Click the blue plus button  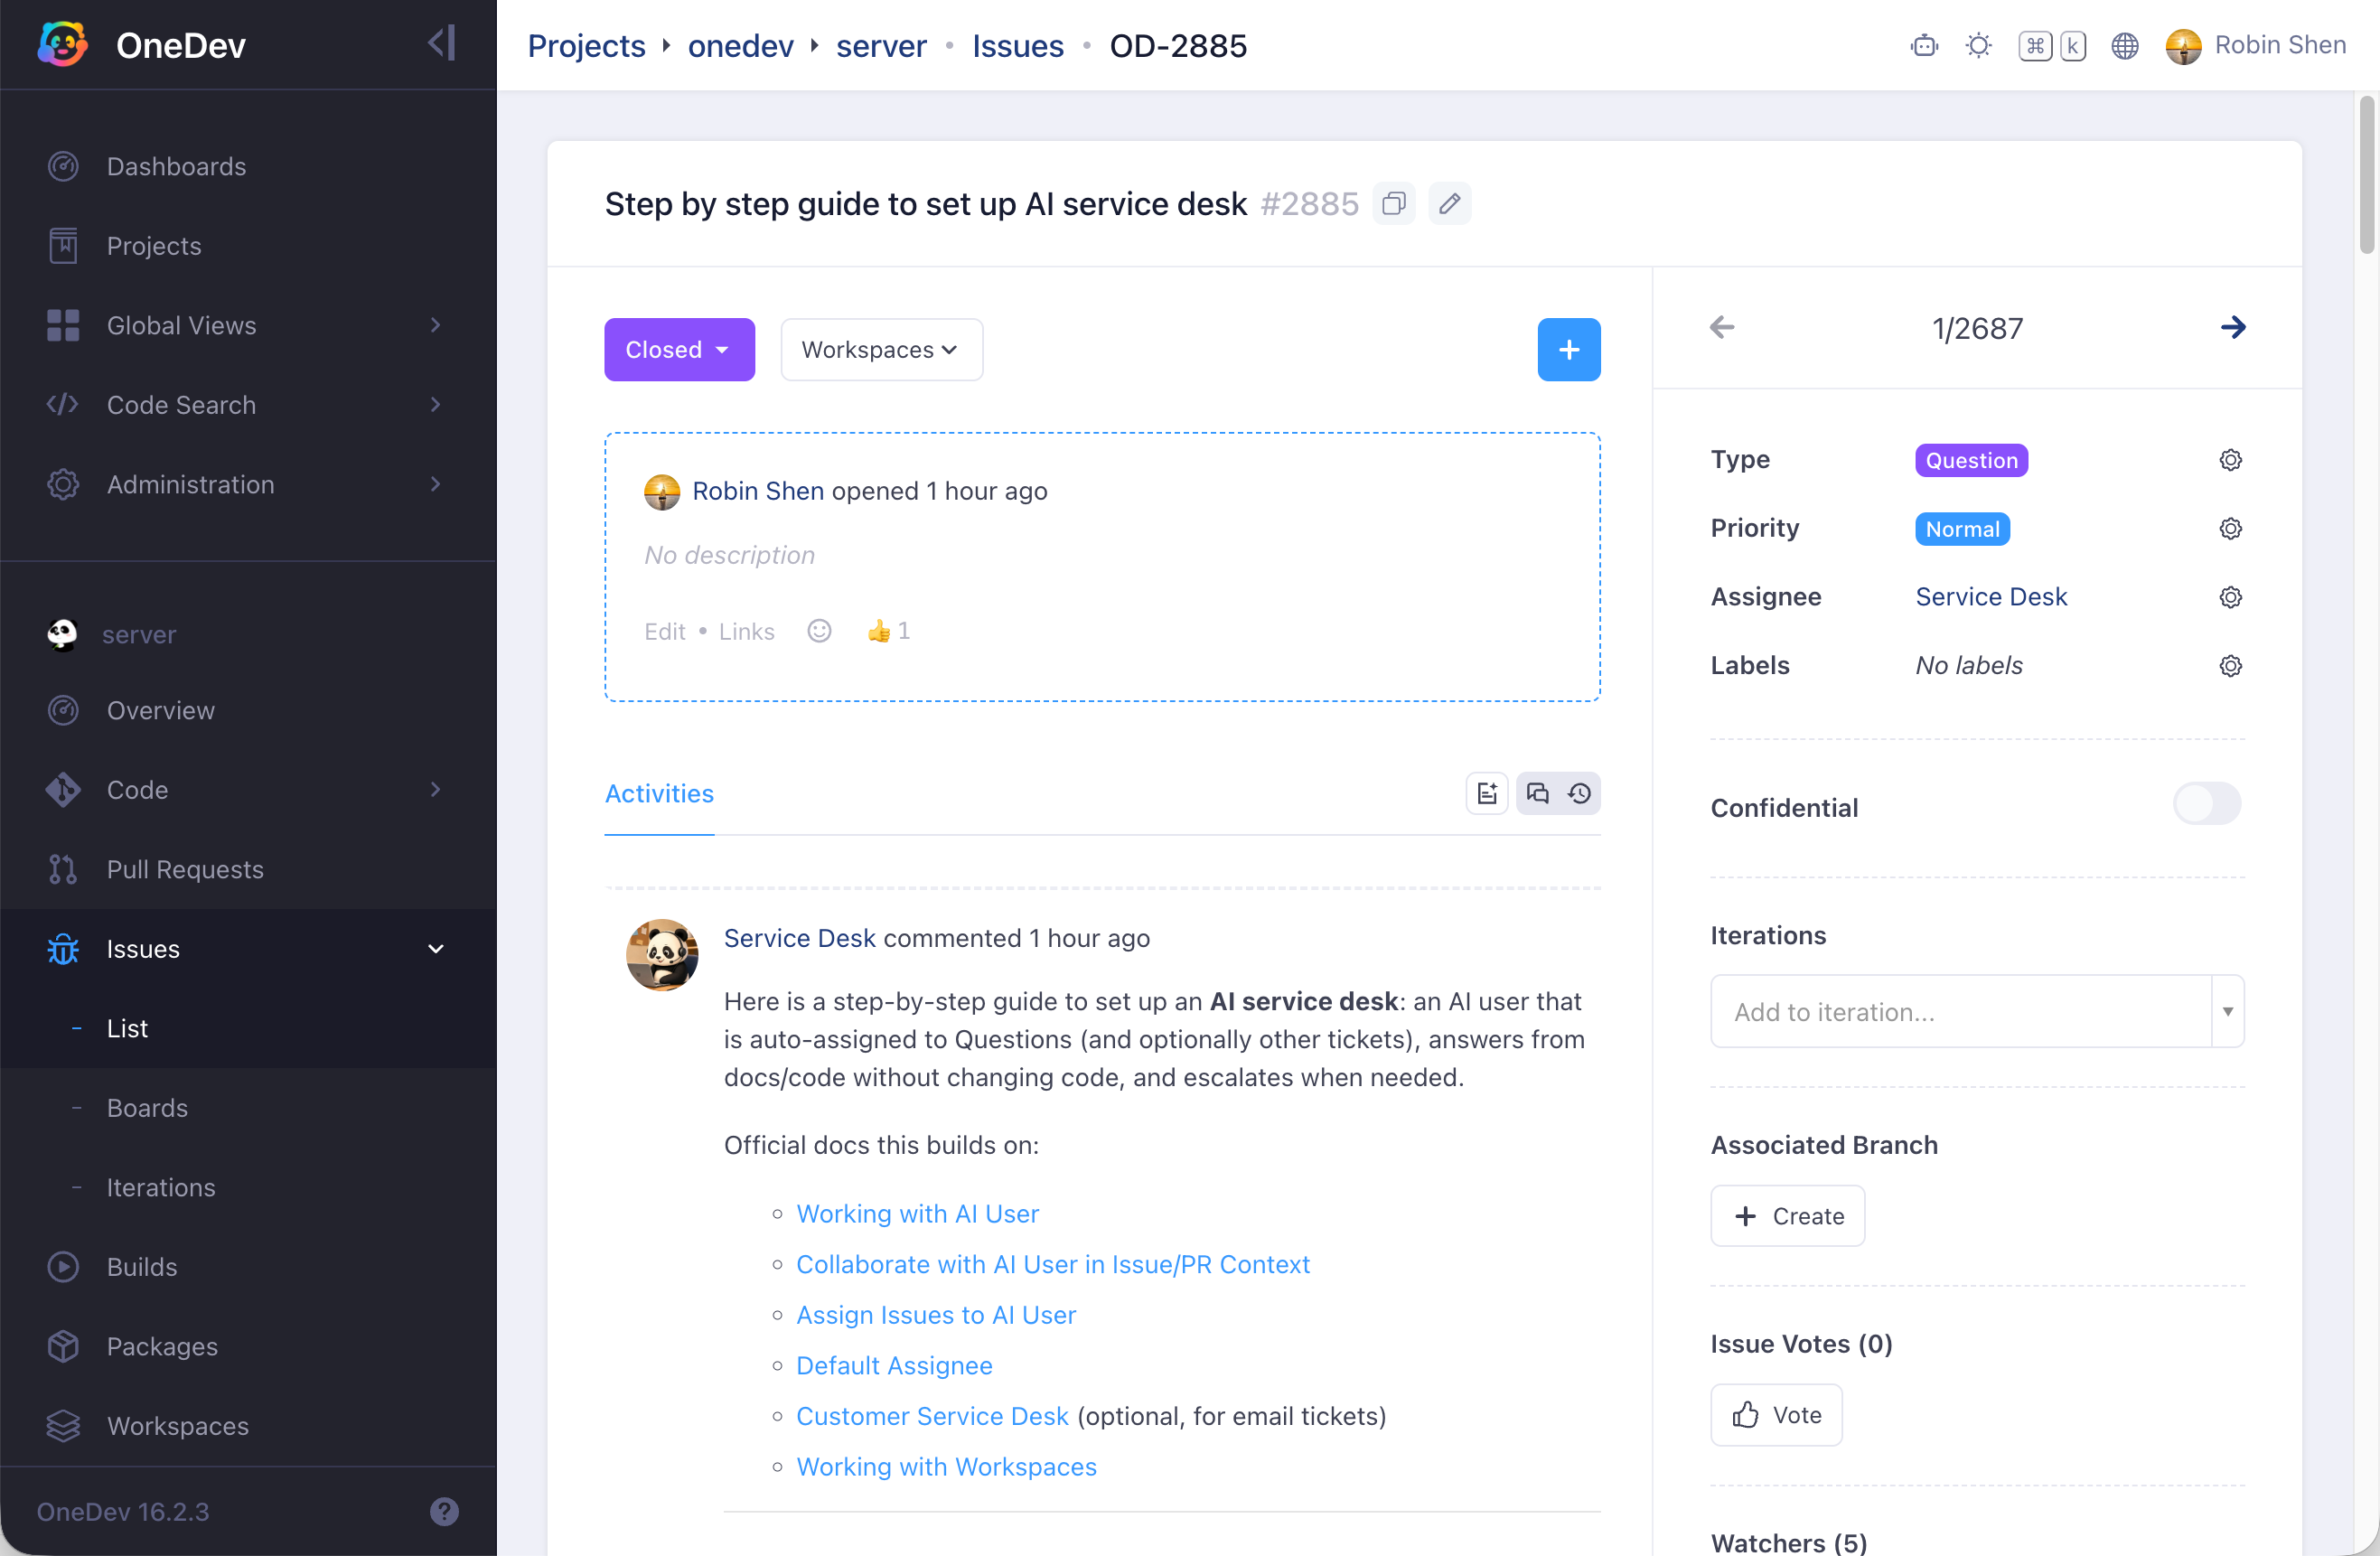[x=1568, y=350]
